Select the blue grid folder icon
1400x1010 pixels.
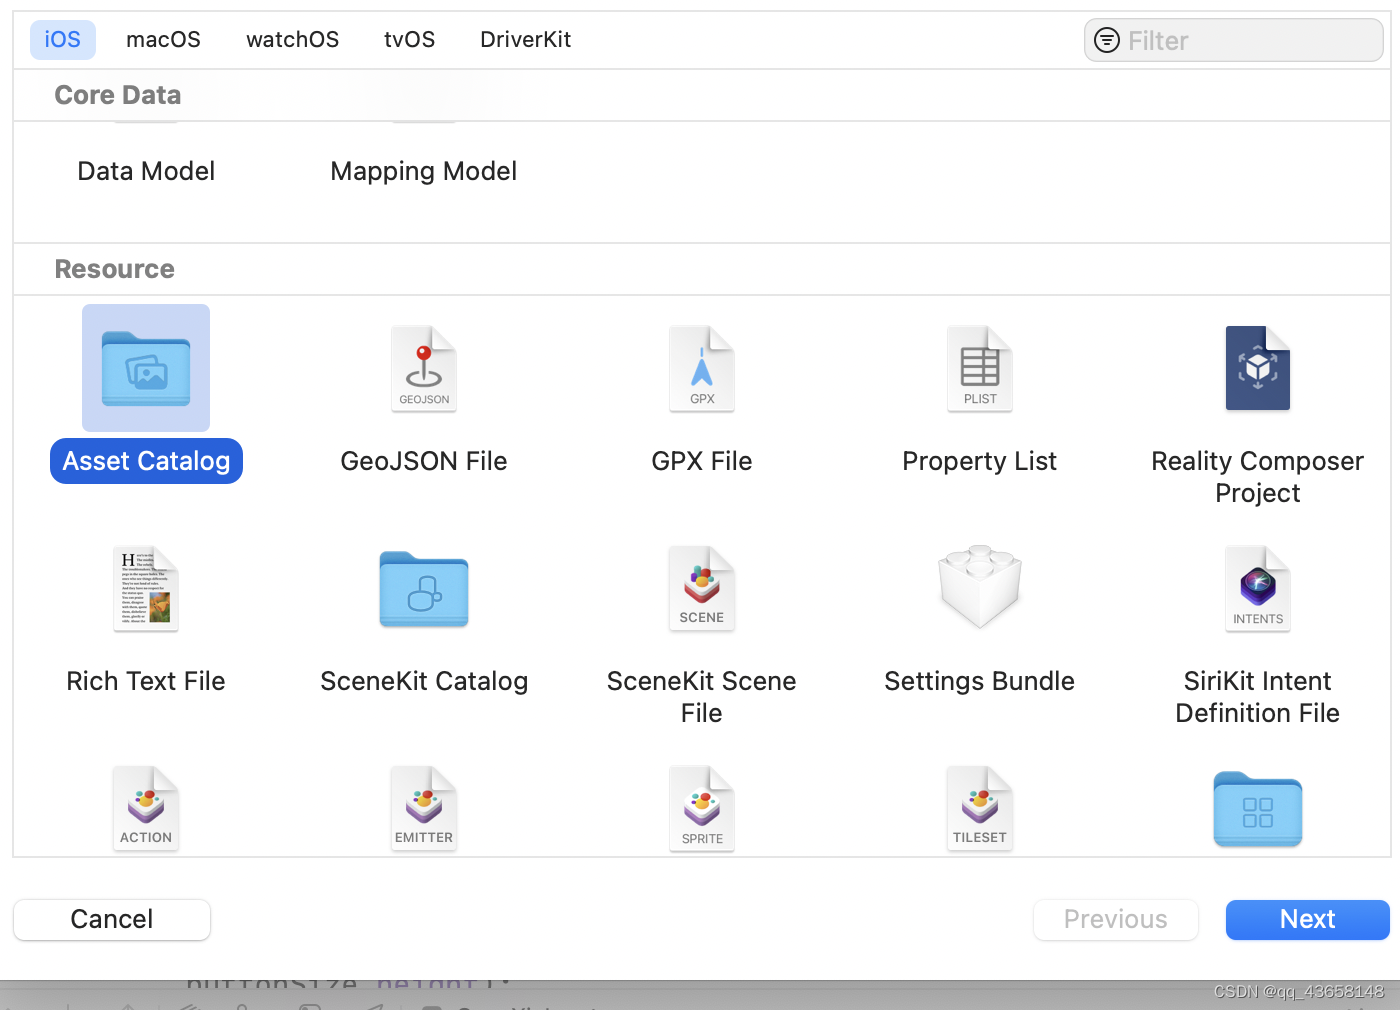1258,809
